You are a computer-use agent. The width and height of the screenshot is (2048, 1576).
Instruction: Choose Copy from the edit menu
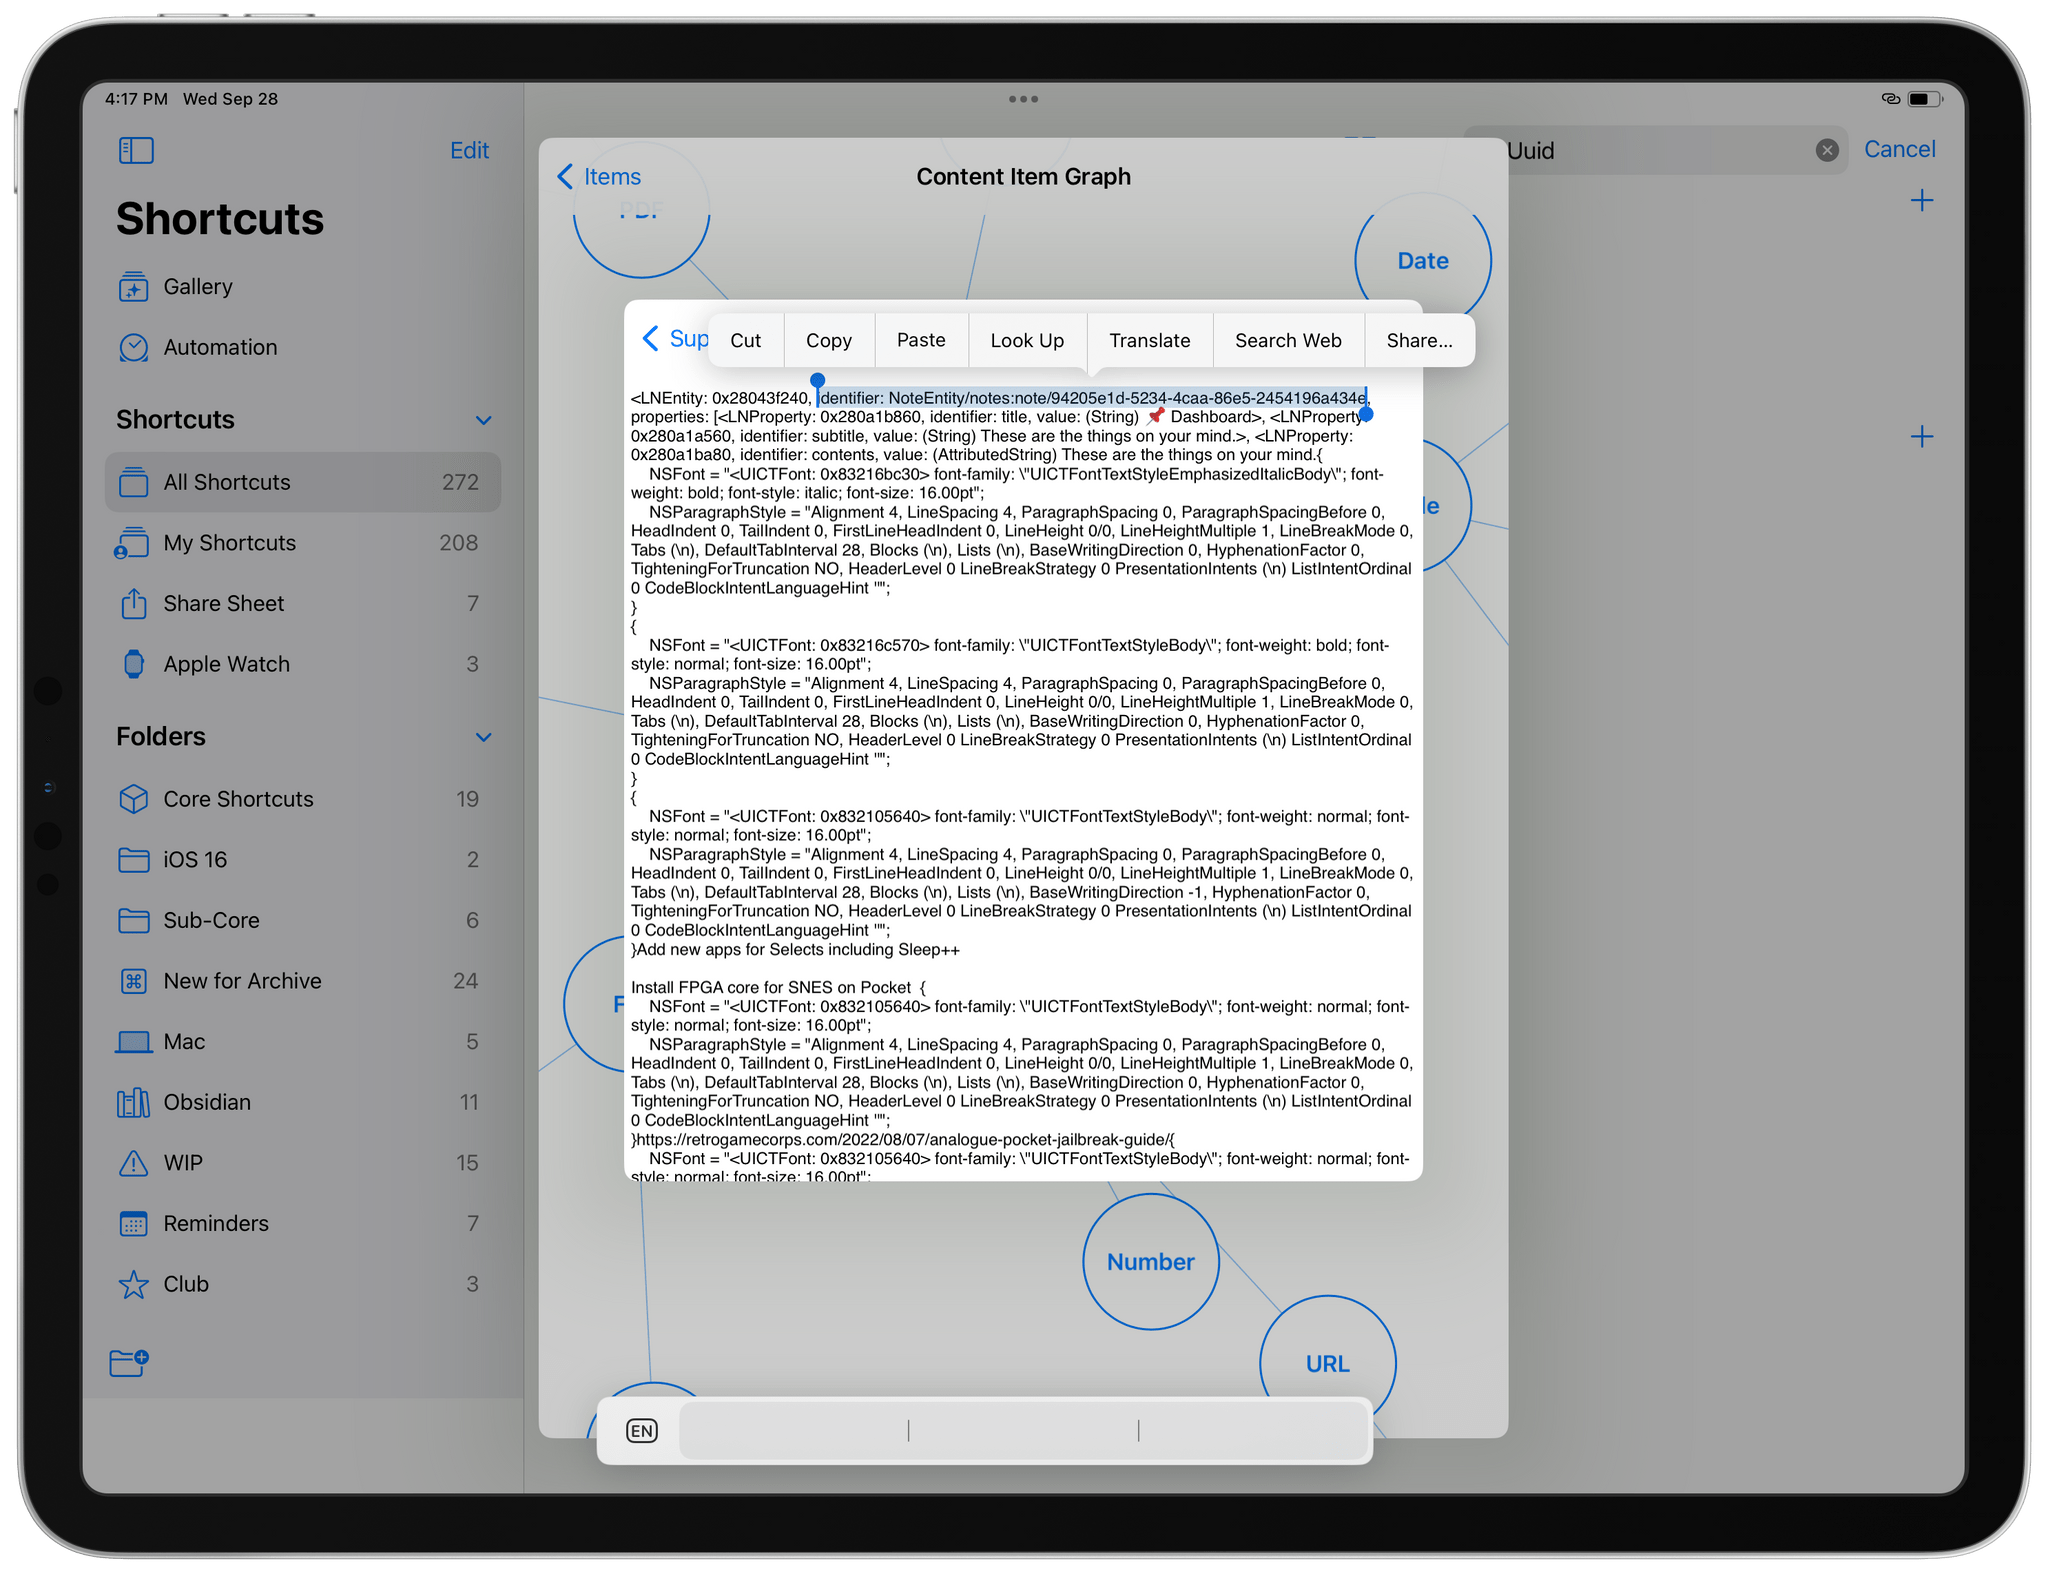(829, 340)
